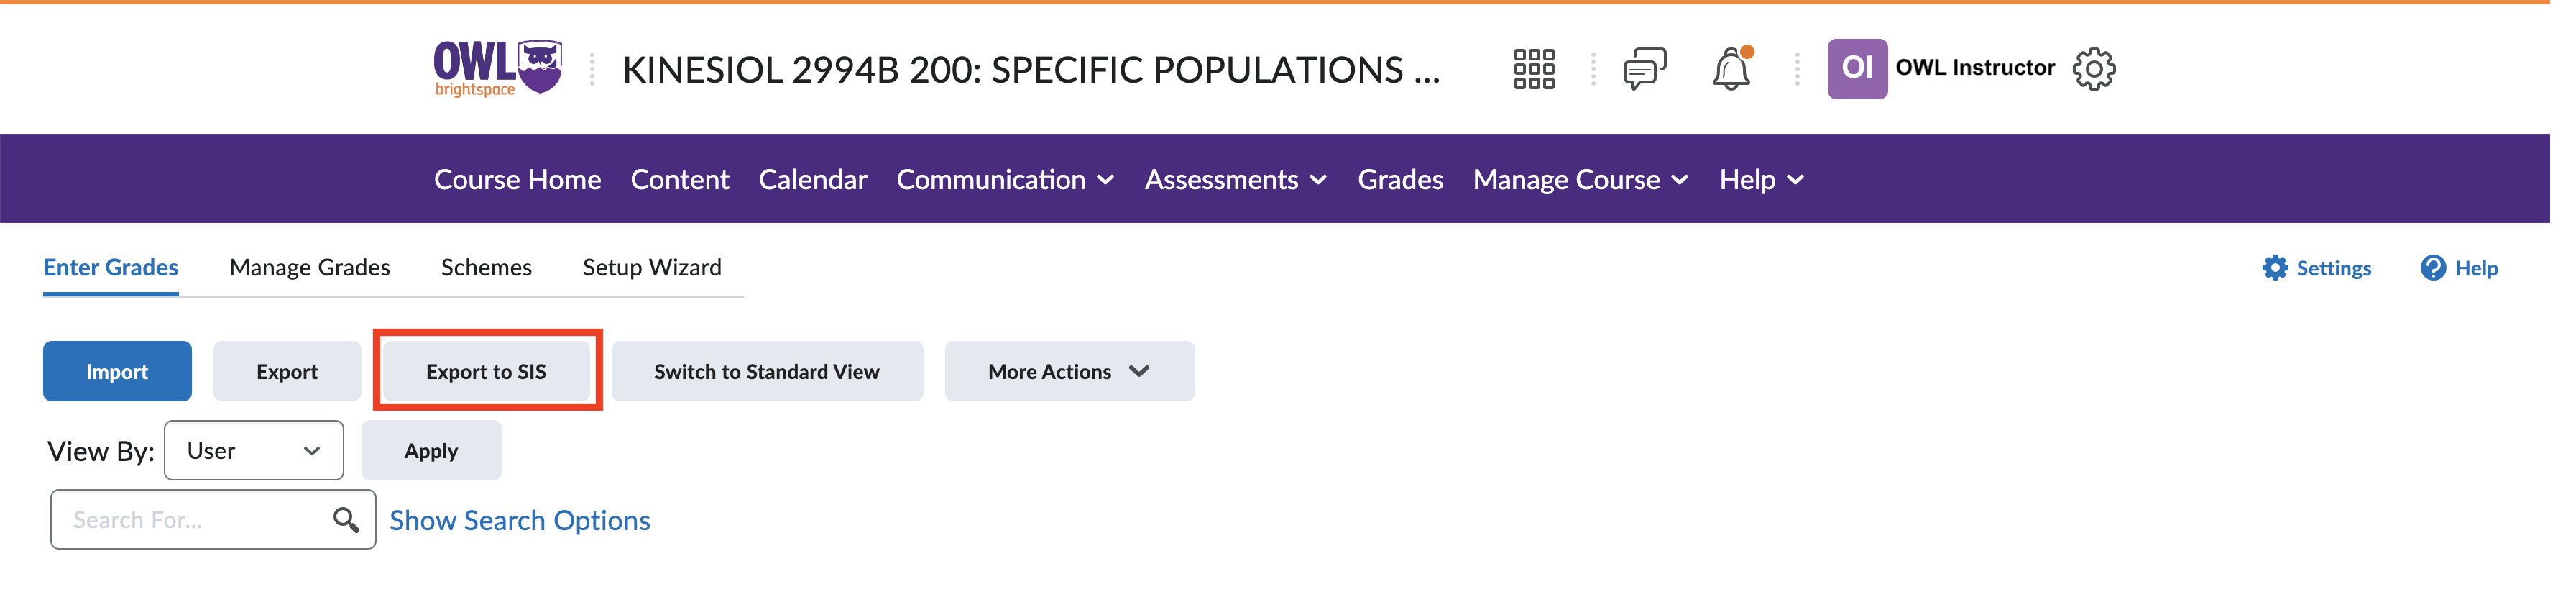Screen dimensions: 2576x615
Task: Click the search magnifying glass icon
Action: tap(346, 519)
